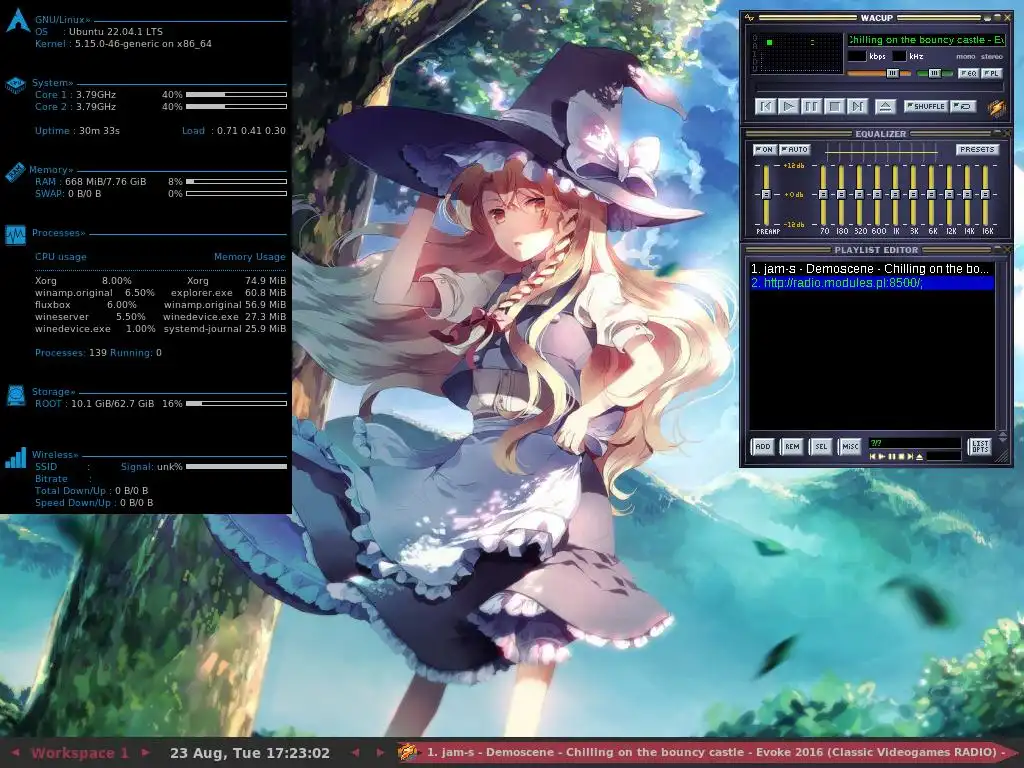Open the MISC menu in playlist editor
The height and width of the screenshot is (768, 1024).
tap(850, 447)
